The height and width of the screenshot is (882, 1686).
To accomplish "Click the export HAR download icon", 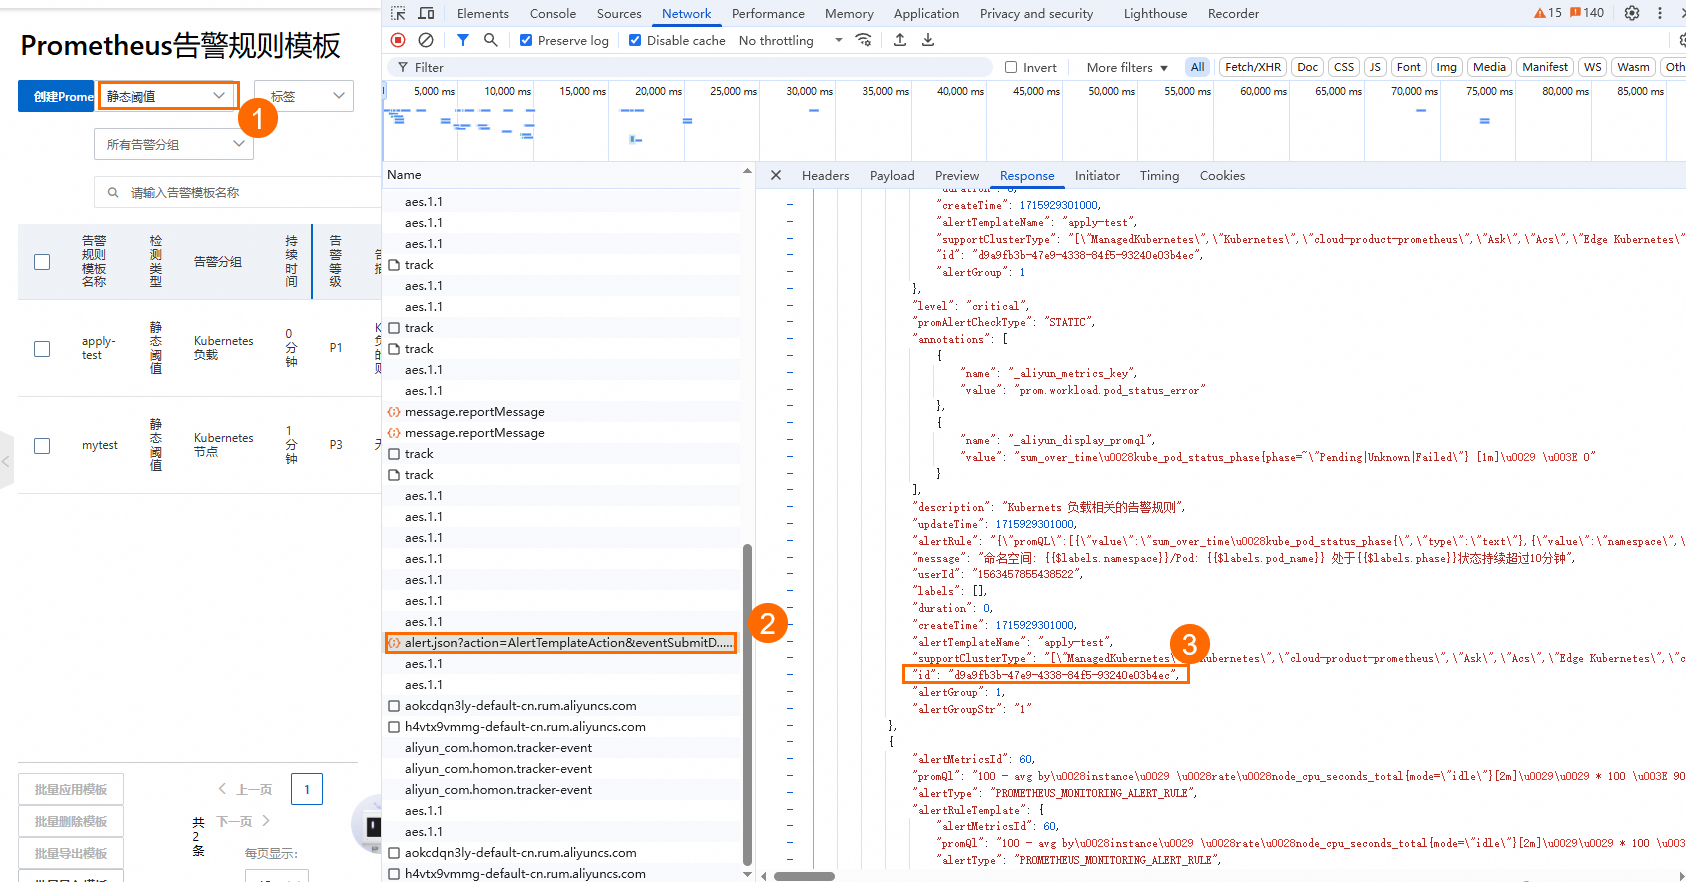I will point(928,40).
